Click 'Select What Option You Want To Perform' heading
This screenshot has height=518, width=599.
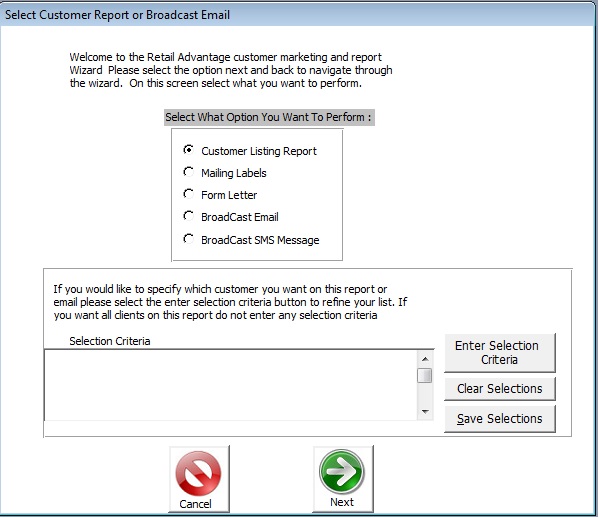269,117
